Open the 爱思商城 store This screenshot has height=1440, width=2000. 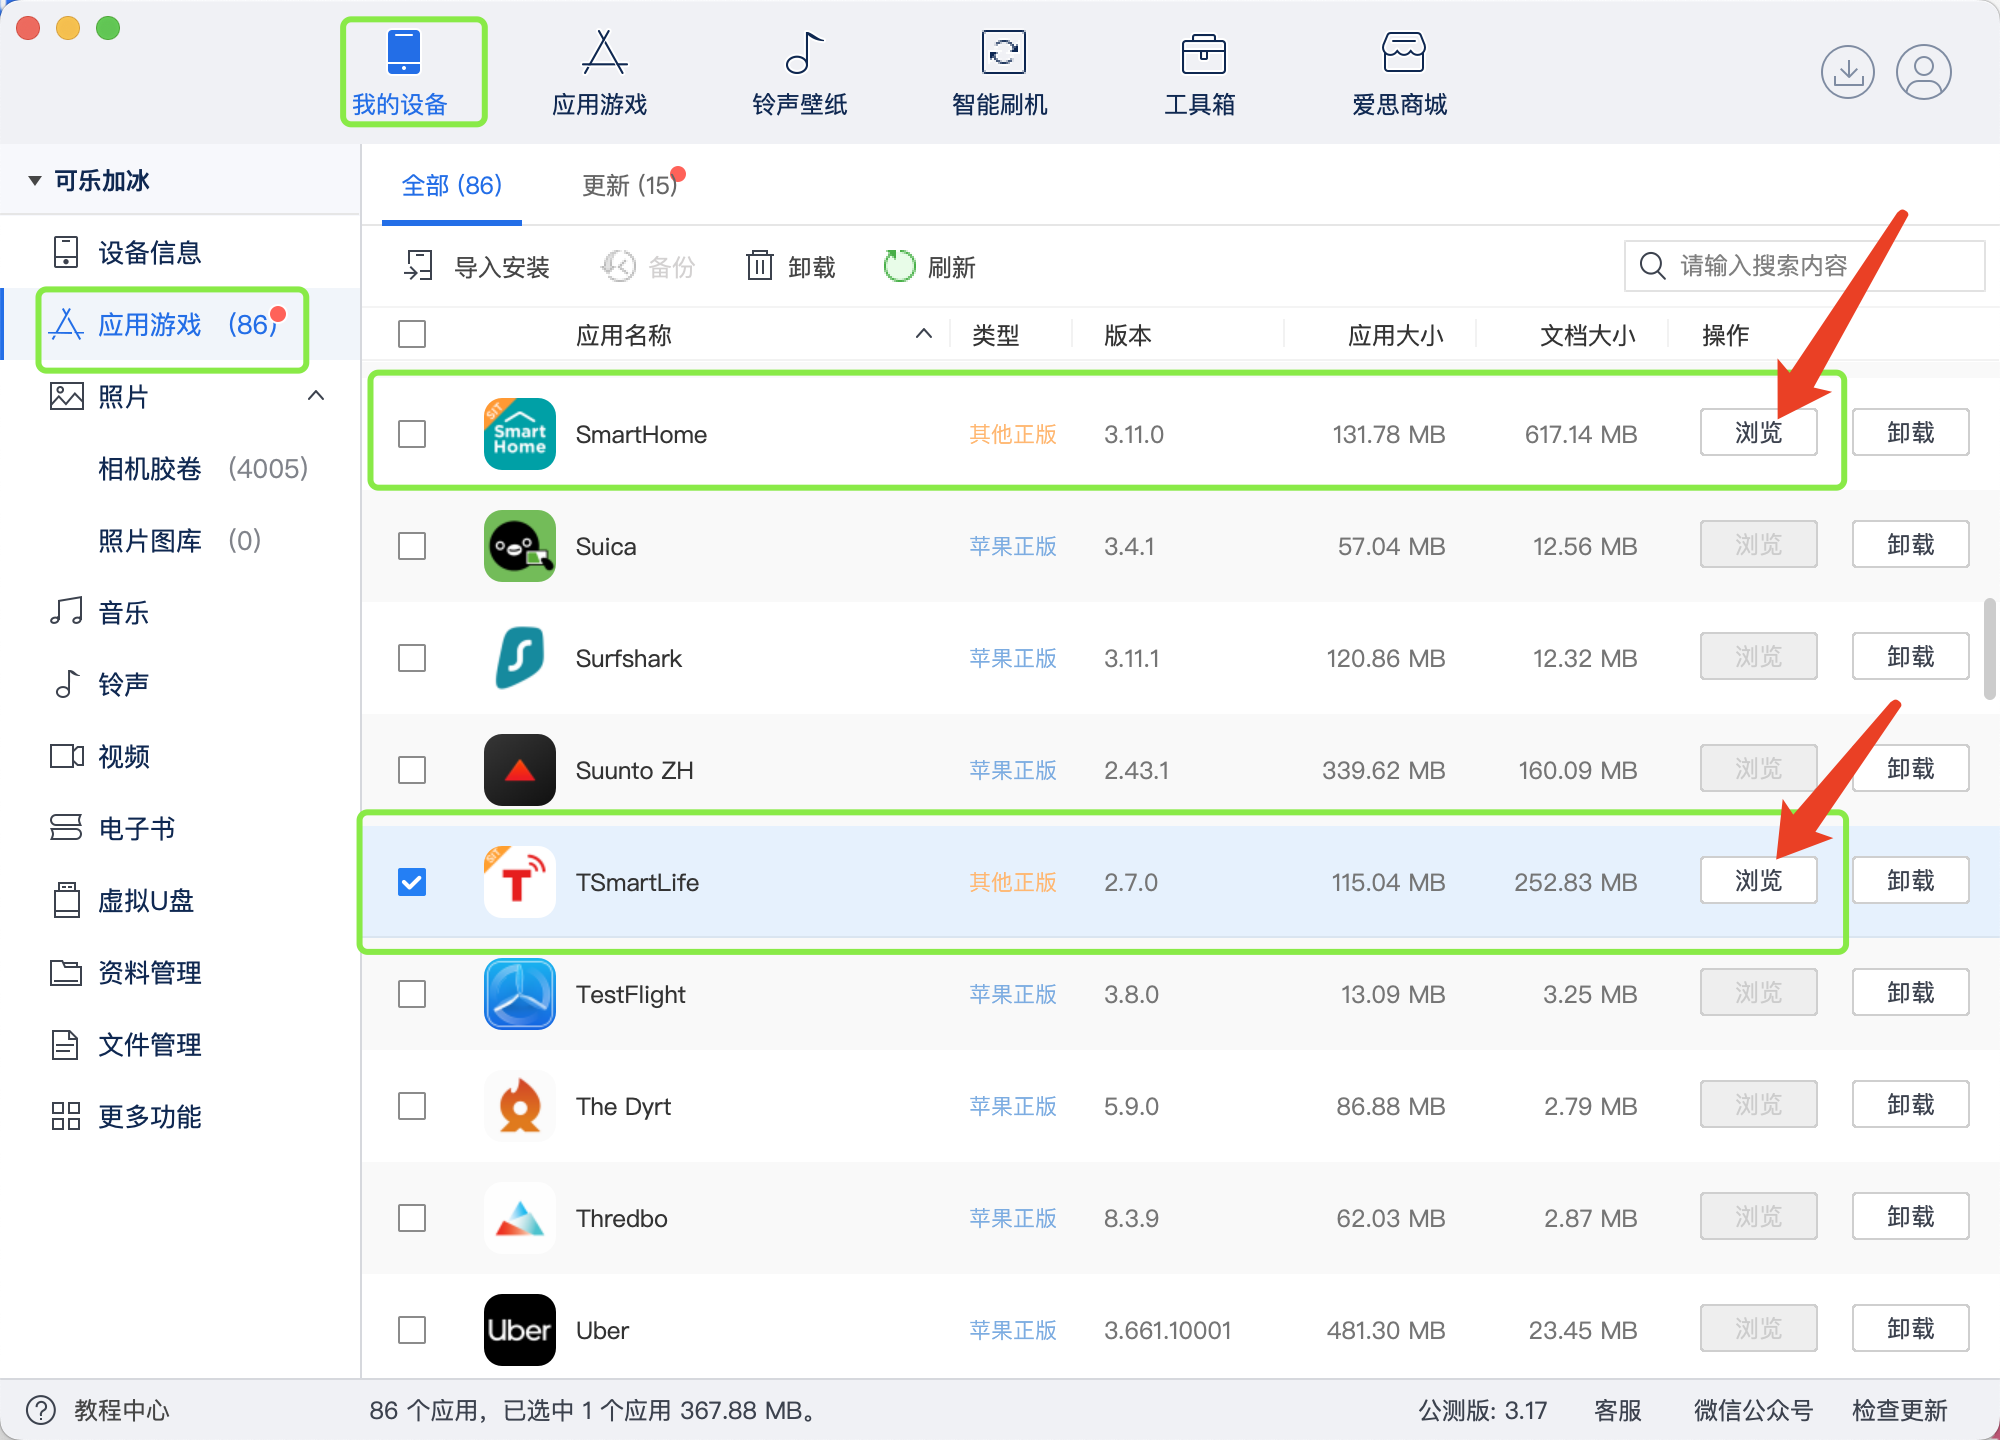click(1400, 73)
